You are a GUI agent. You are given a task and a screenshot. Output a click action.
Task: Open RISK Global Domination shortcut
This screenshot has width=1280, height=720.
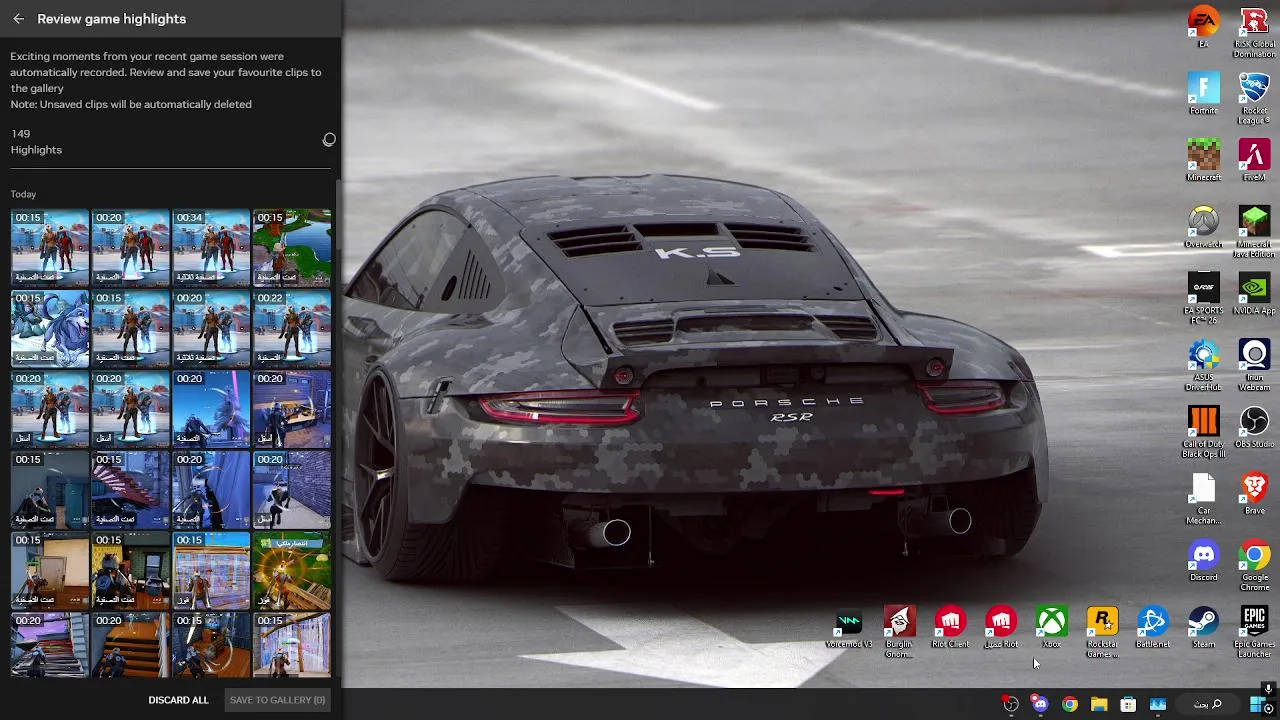[1254, 33]
